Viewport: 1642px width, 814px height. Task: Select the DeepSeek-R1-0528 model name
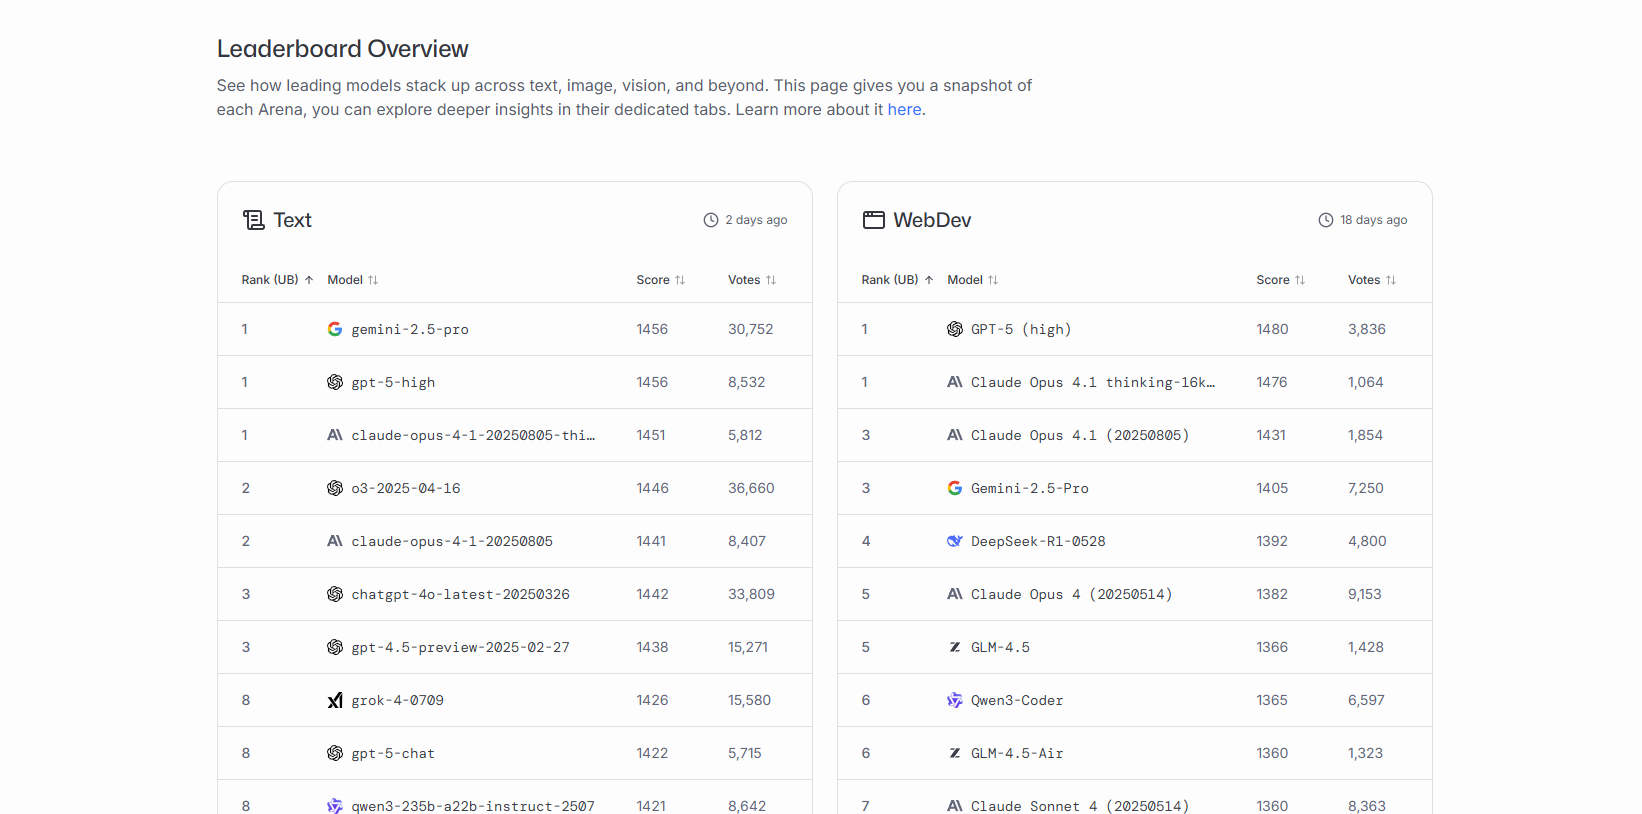pyautogui.click(x=1038, y=541)
